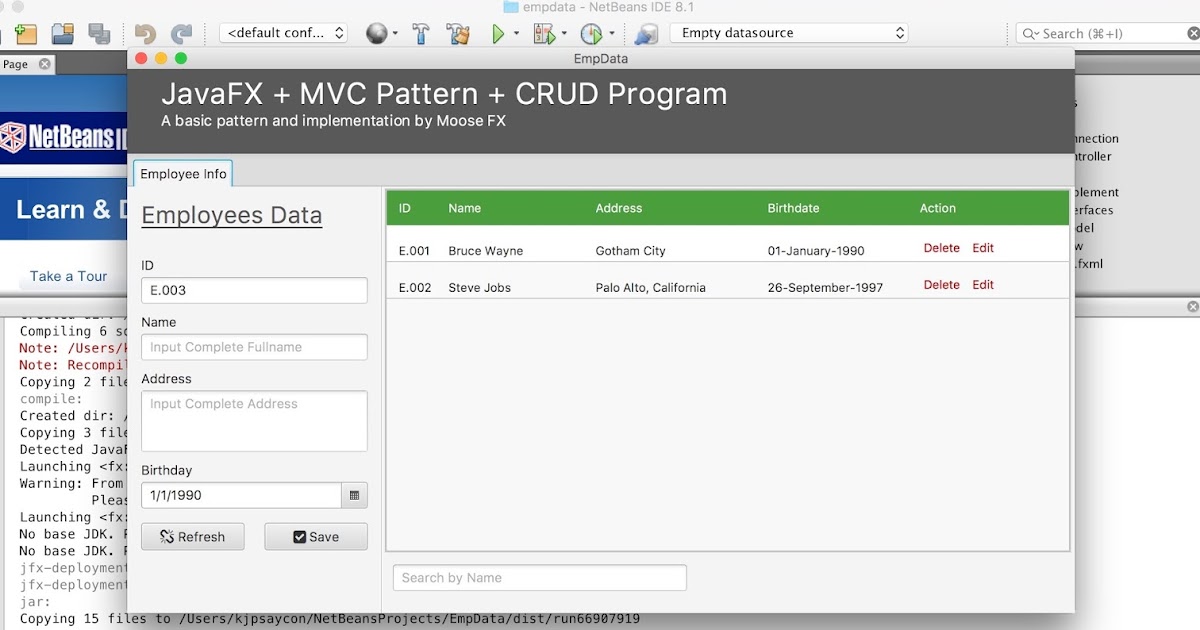The width and height of the screenshot is (1200, 630).
Task: Profile the project using the clock icon
Action: point(592,33)
